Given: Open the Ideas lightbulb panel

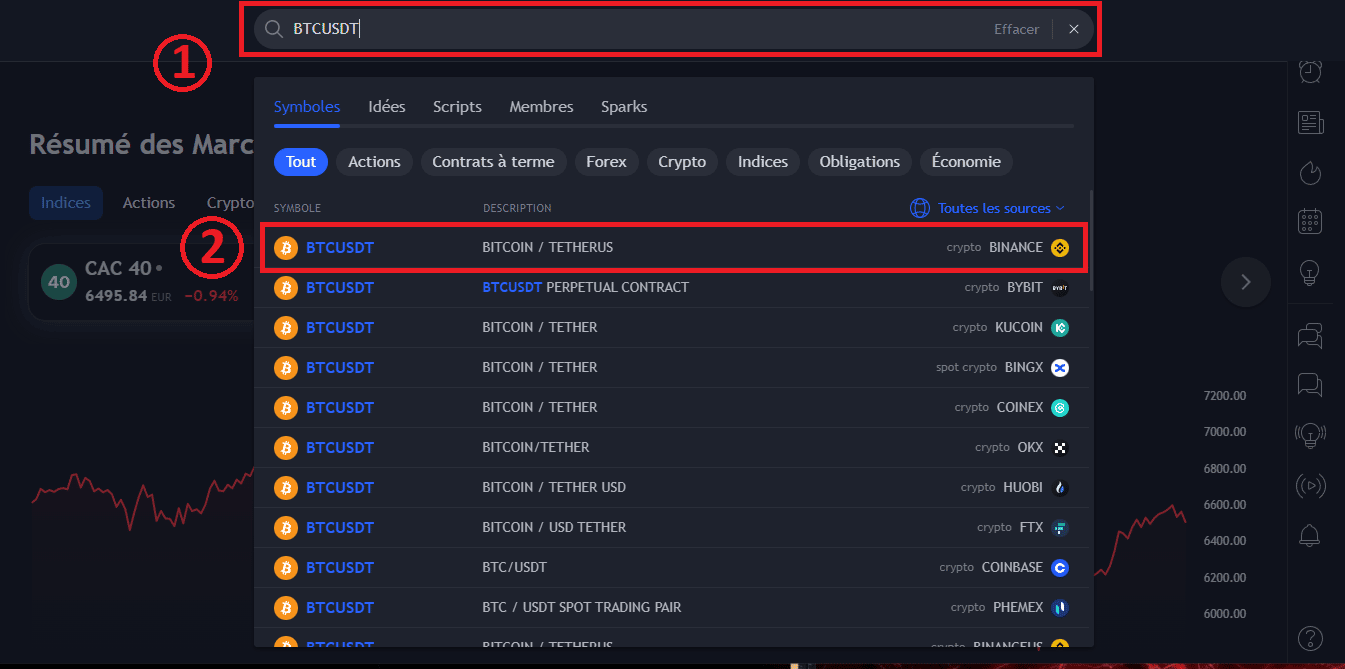Looking at the screenshot, I should click(x=1310, y=272).
